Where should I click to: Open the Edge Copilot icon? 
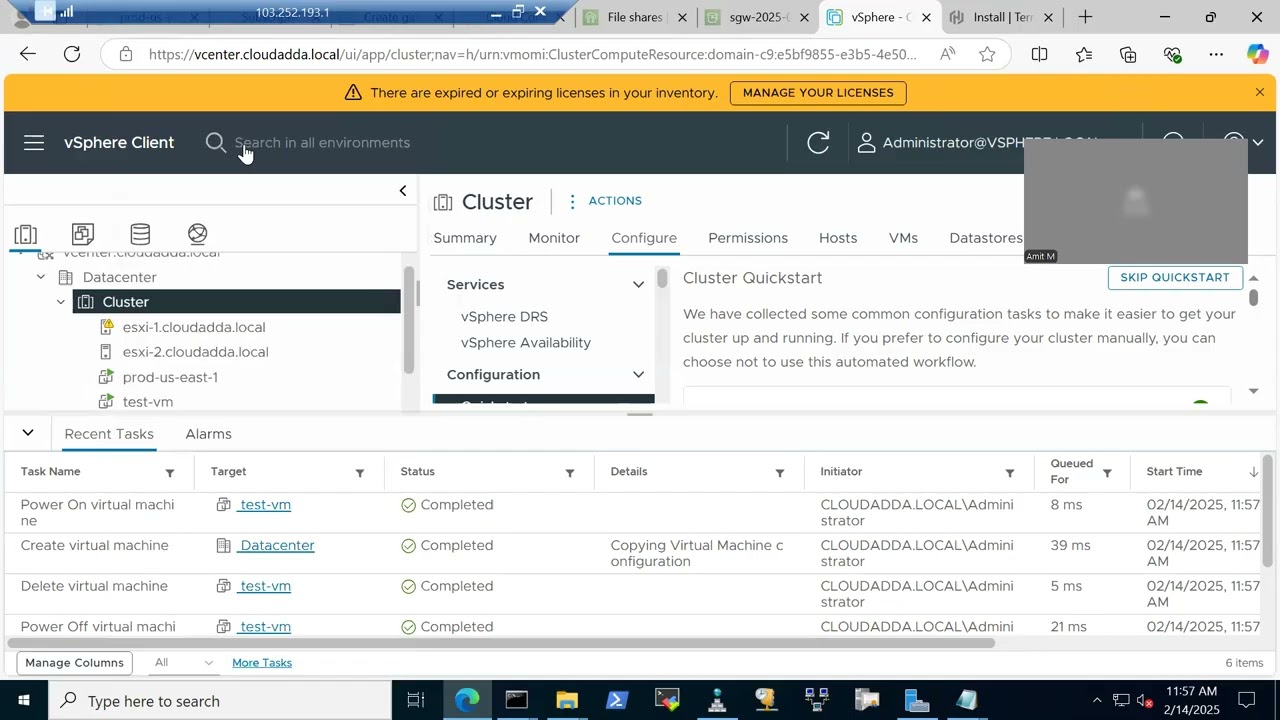click(1258, 54)
